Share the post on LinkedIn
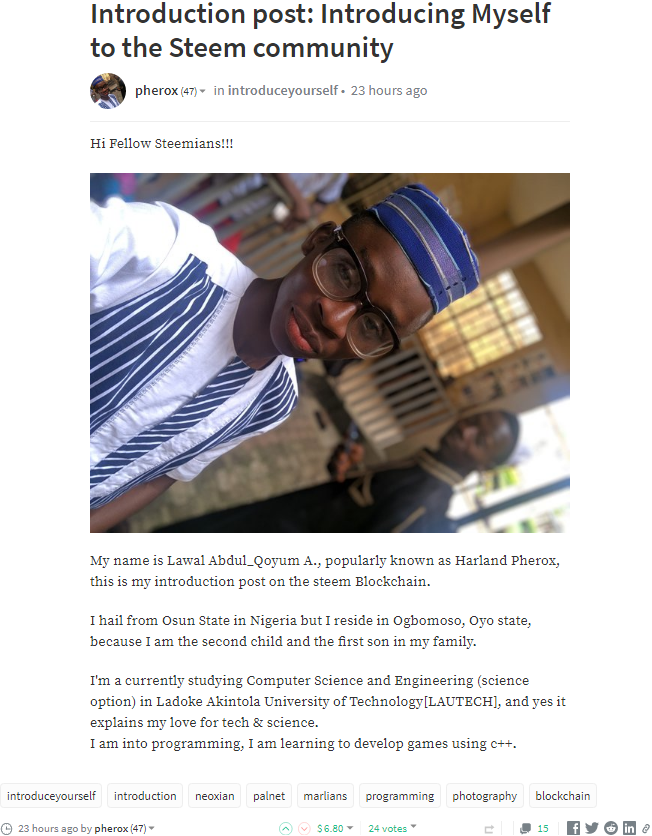 [630, 828]
